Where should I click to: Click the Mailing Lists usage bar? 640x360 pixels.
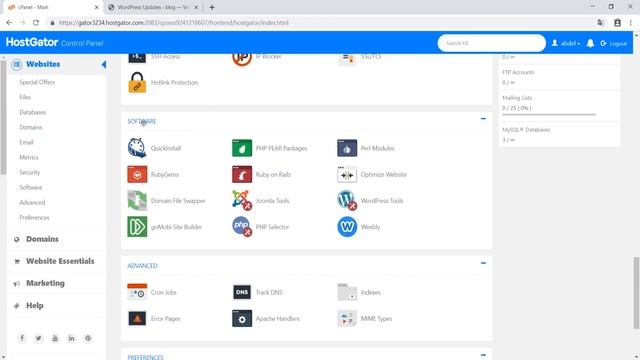pos(549,115)
